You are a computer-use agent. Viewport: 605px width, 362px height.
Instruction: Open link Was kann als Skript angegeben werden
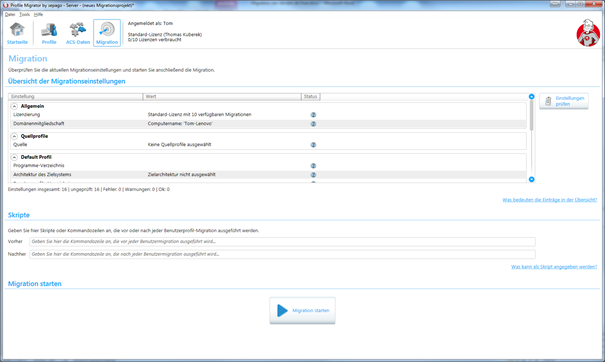click(554, 267)
